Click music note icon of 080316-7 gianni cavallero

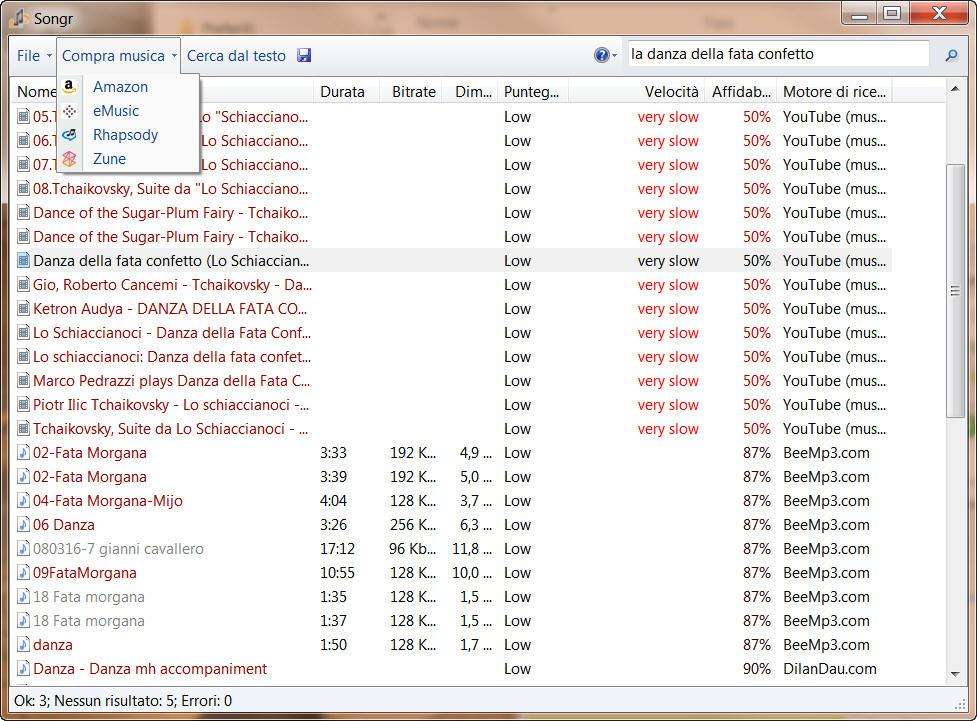(23, 549)
